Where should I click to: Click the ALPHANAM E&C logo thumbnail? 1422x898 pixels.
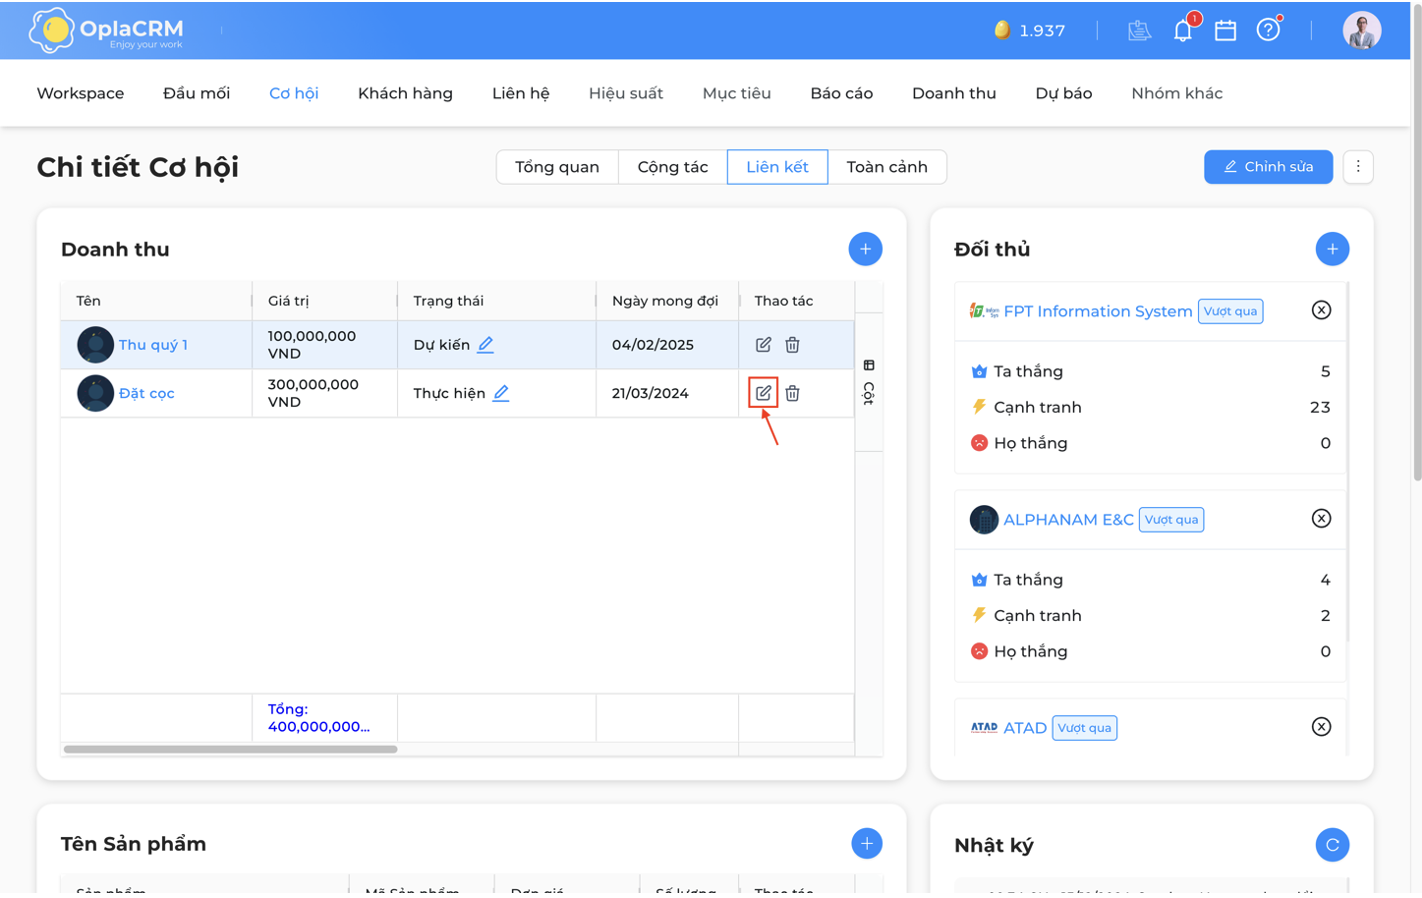[984, 519]
